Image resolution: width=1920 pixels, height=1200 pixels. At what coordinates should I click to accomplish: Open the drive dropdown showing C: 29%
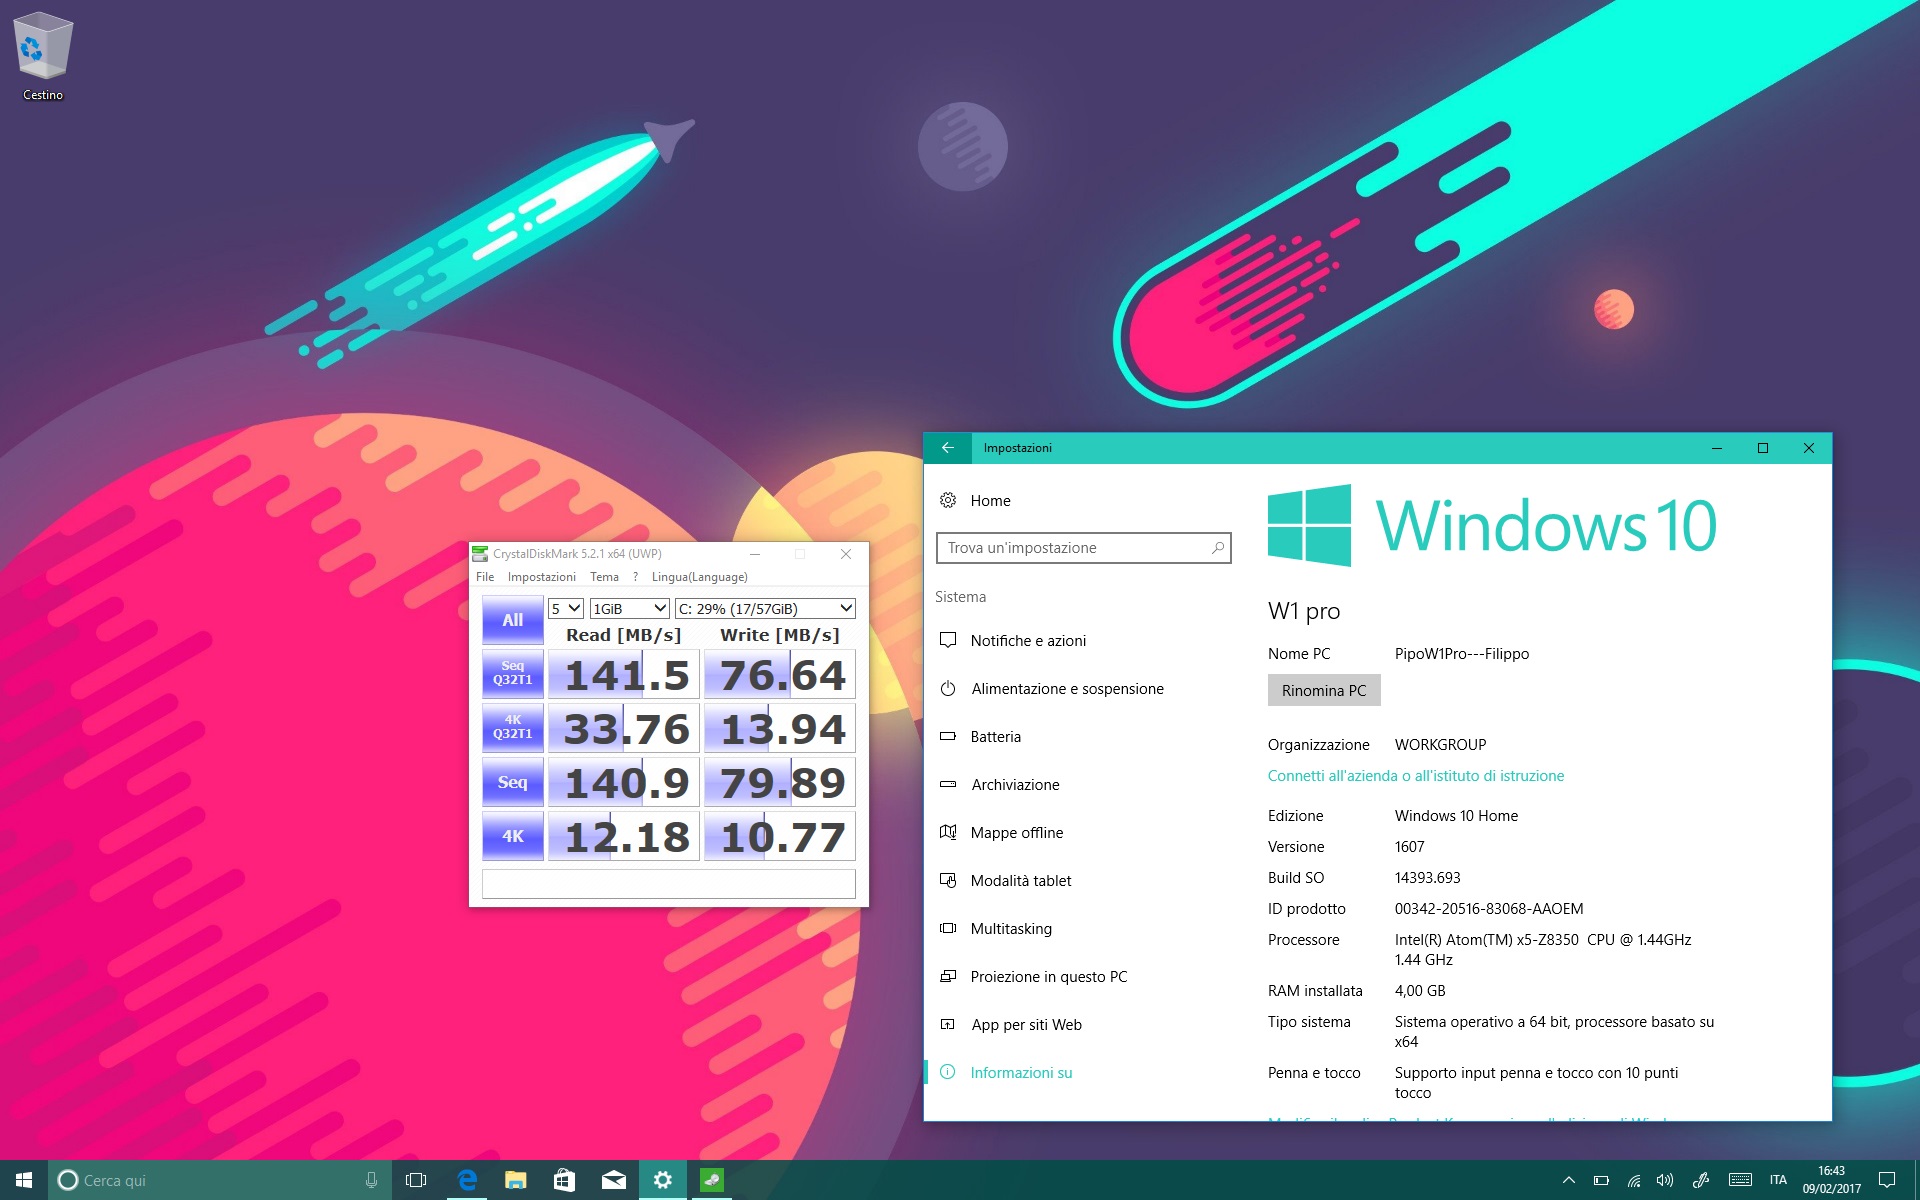(x=765, y=608)
